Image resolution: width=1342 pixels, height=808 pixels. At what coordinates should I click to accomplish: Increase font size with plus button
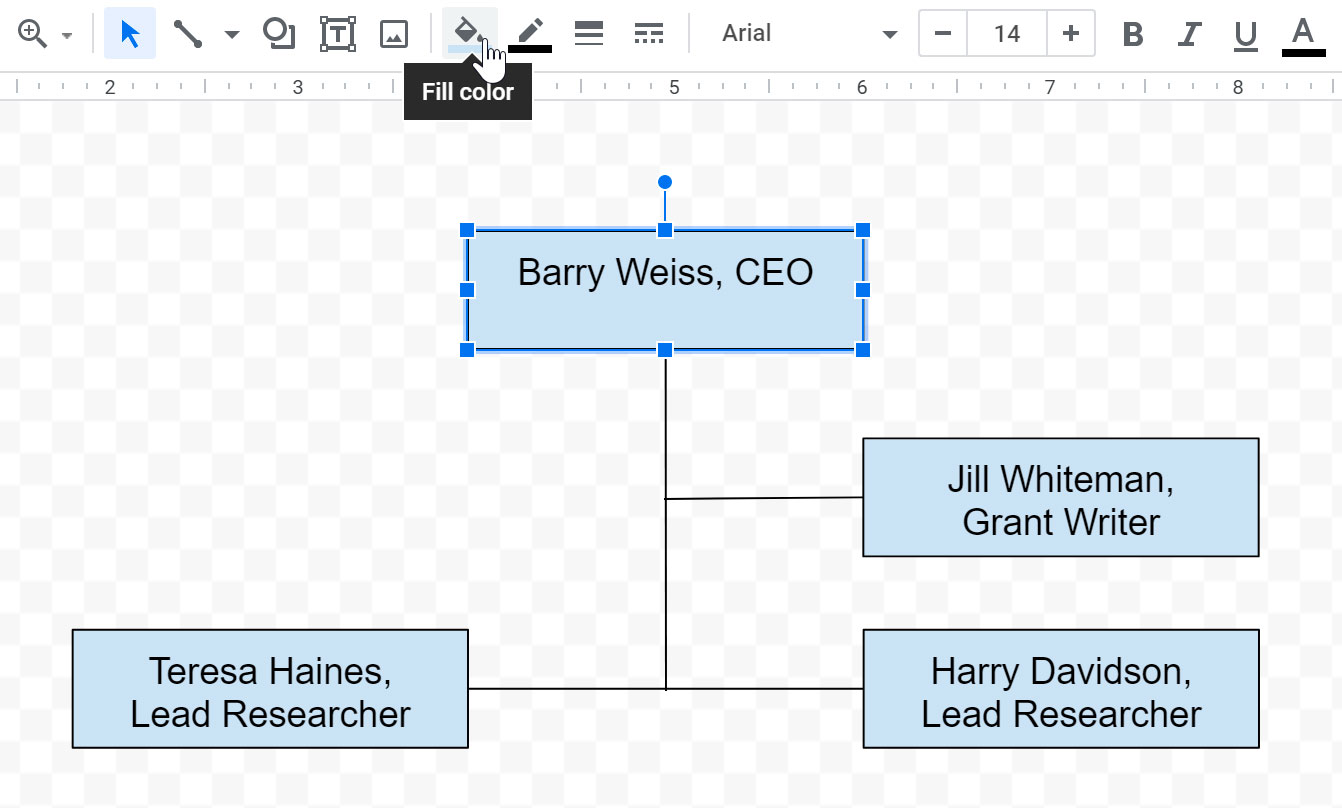pos(1071,34)
